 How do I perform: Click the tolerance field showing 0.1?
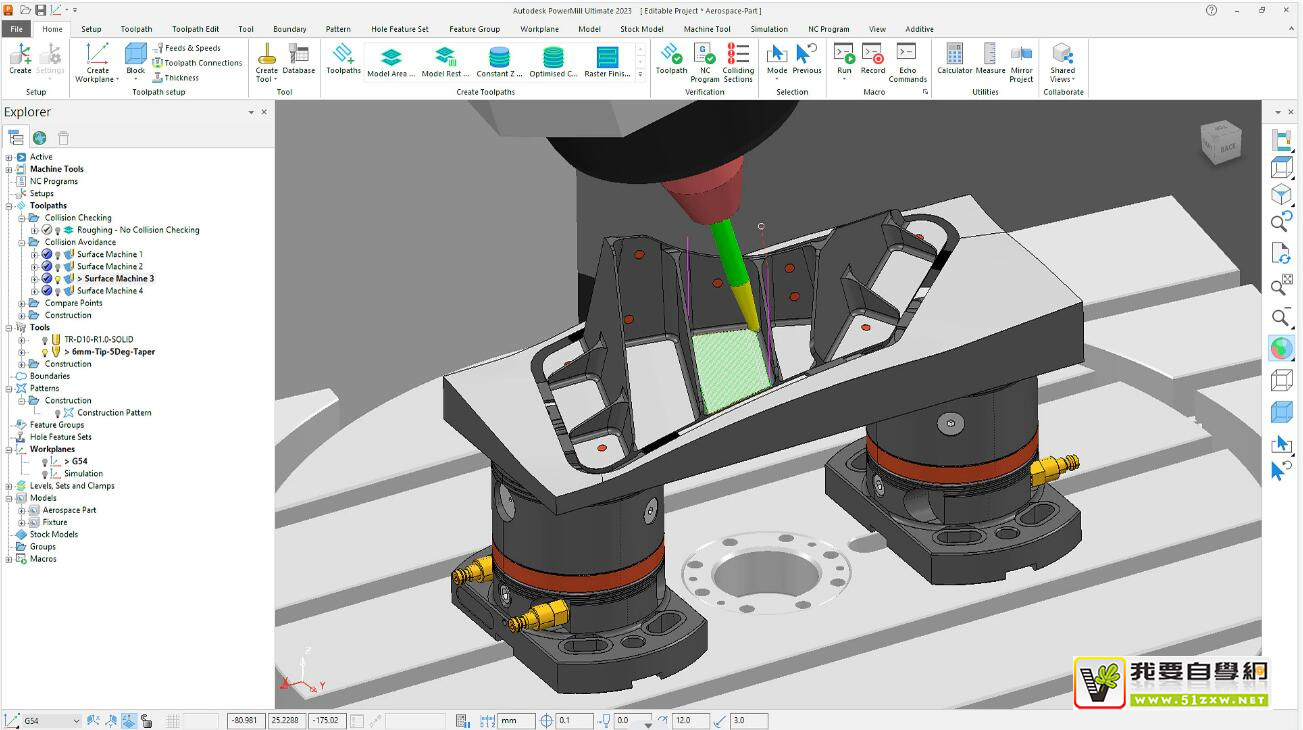(x=575, y=721)
